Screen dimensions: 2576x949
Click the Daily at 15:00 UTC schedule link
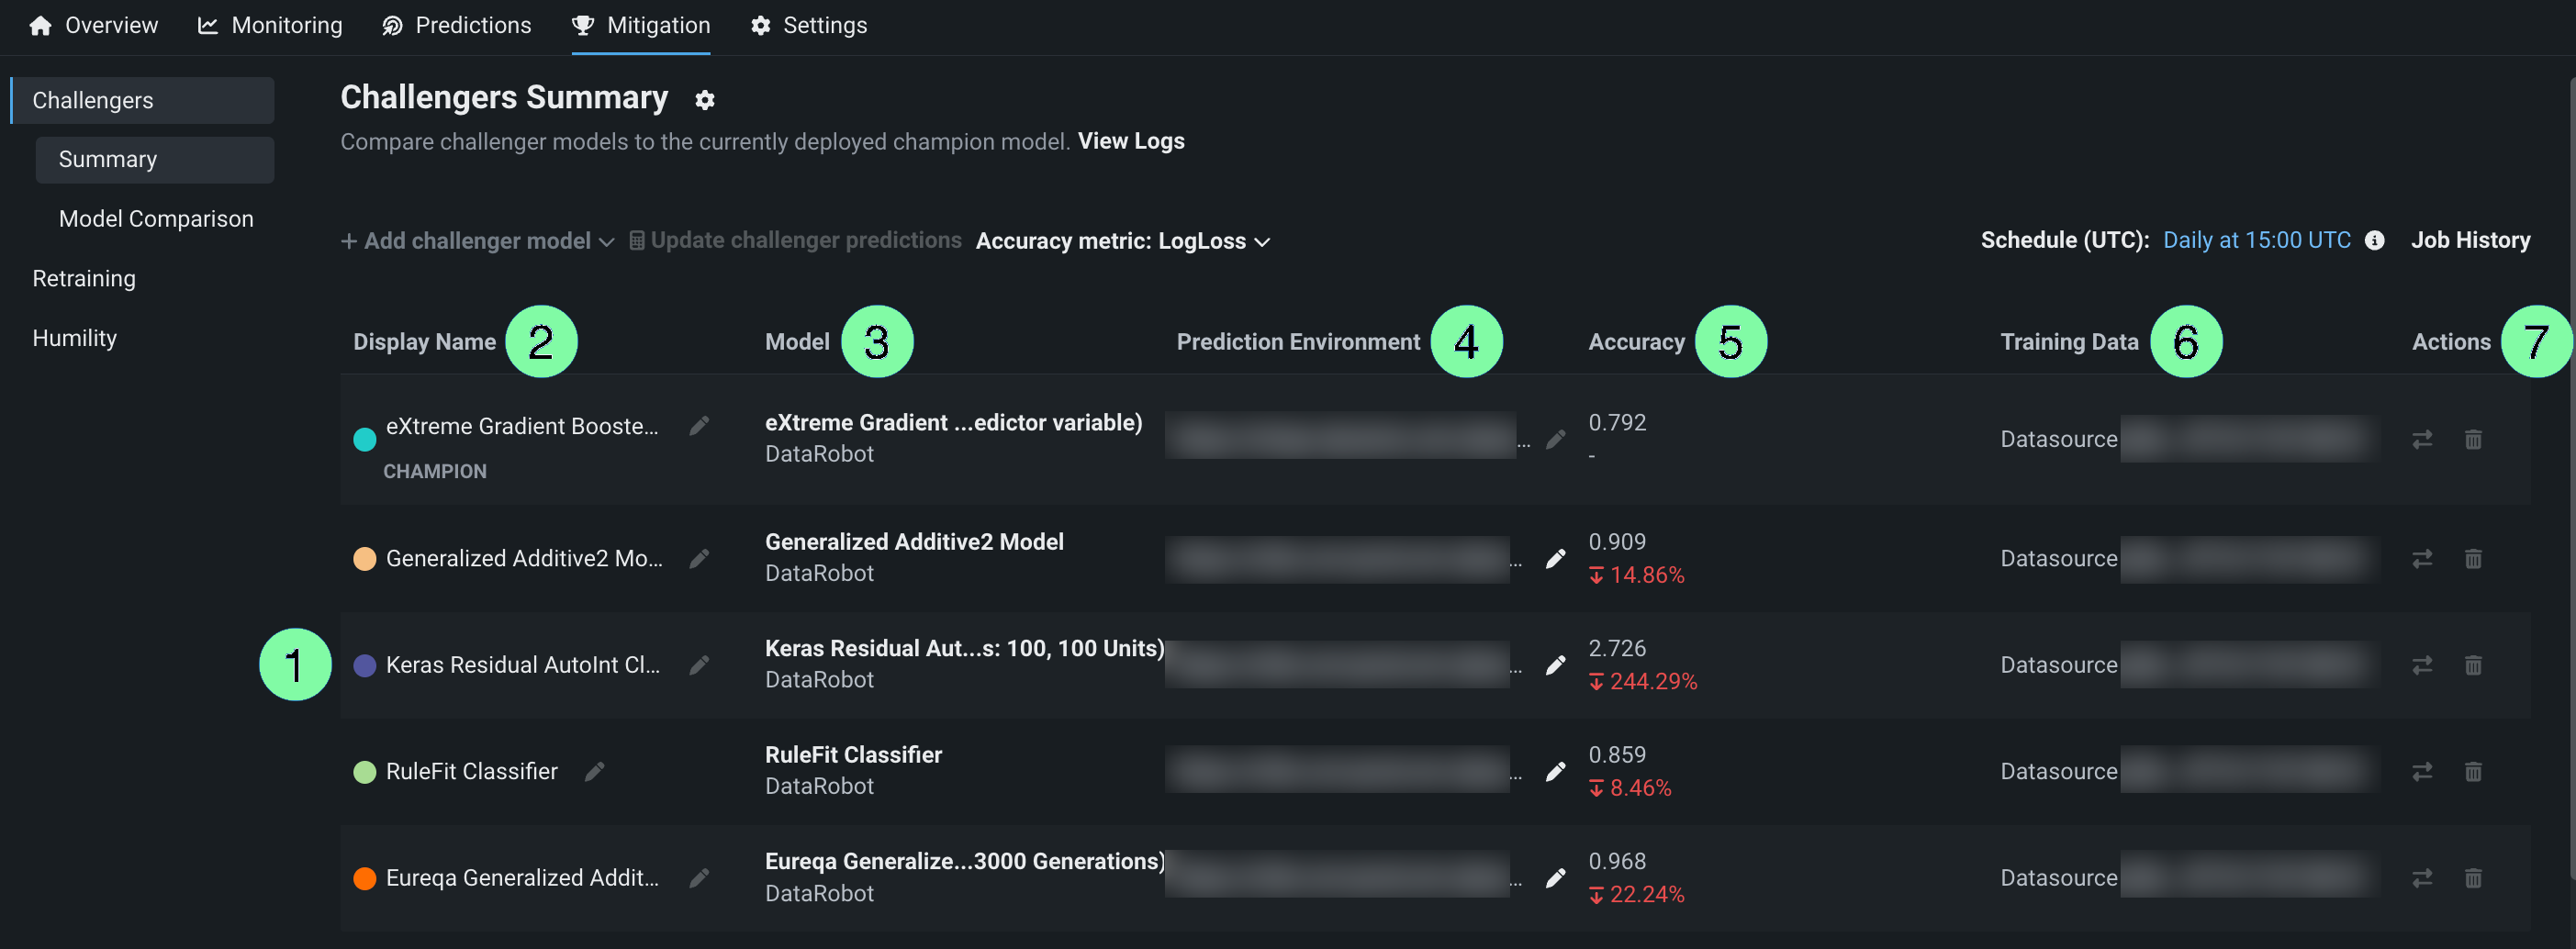[x=2256, y=240]
